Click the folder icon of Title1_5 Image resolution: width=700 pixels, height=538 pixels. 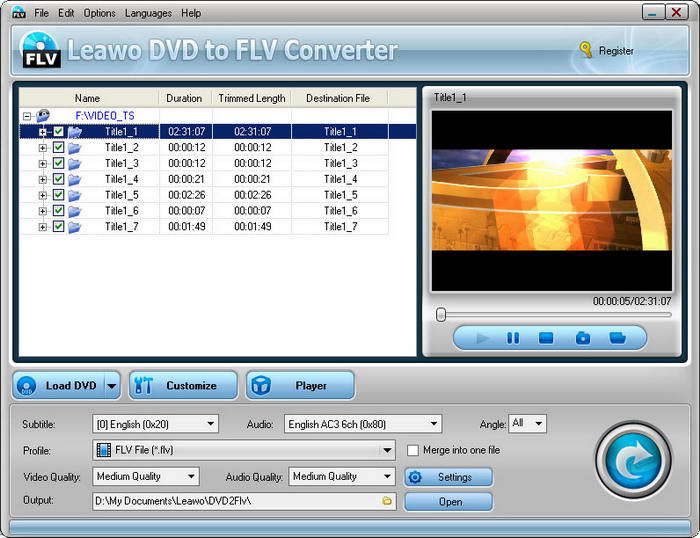[75, 195]
